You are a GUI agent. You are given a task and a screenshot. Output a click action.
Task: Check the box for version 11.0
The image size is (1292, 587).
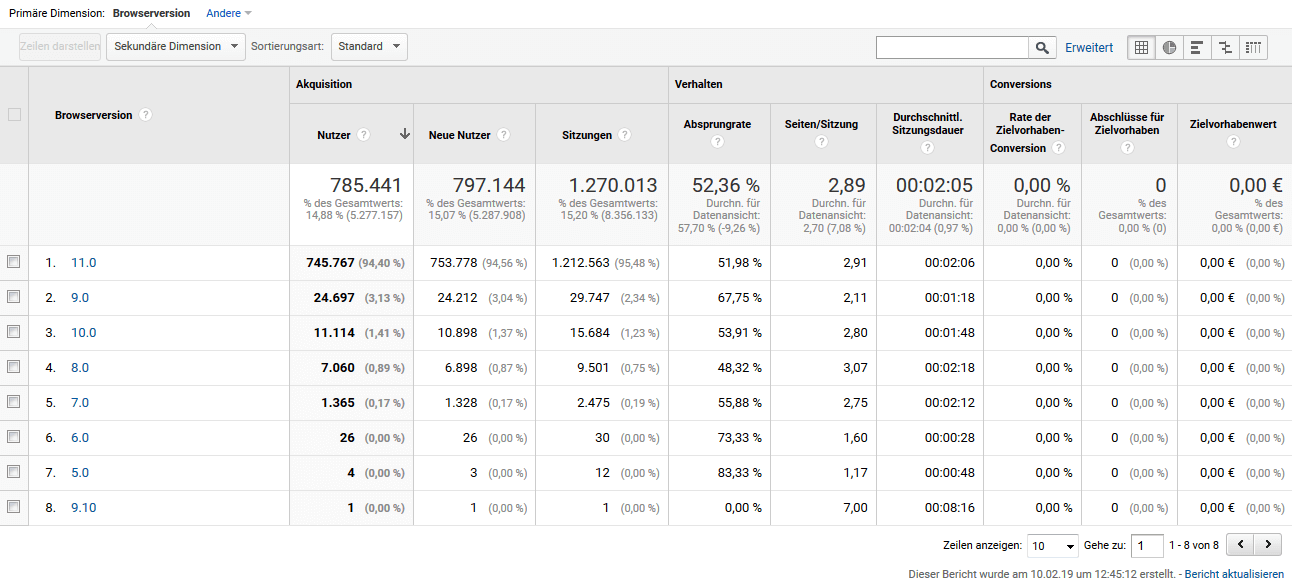(x=14, y=262)
